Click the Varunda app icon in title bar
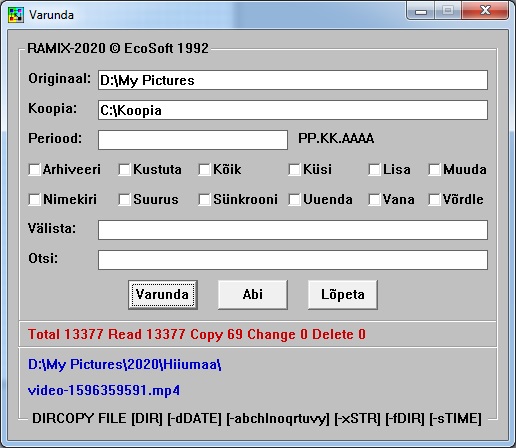Screen dimensions: 516x448 [x=16, y=15]
